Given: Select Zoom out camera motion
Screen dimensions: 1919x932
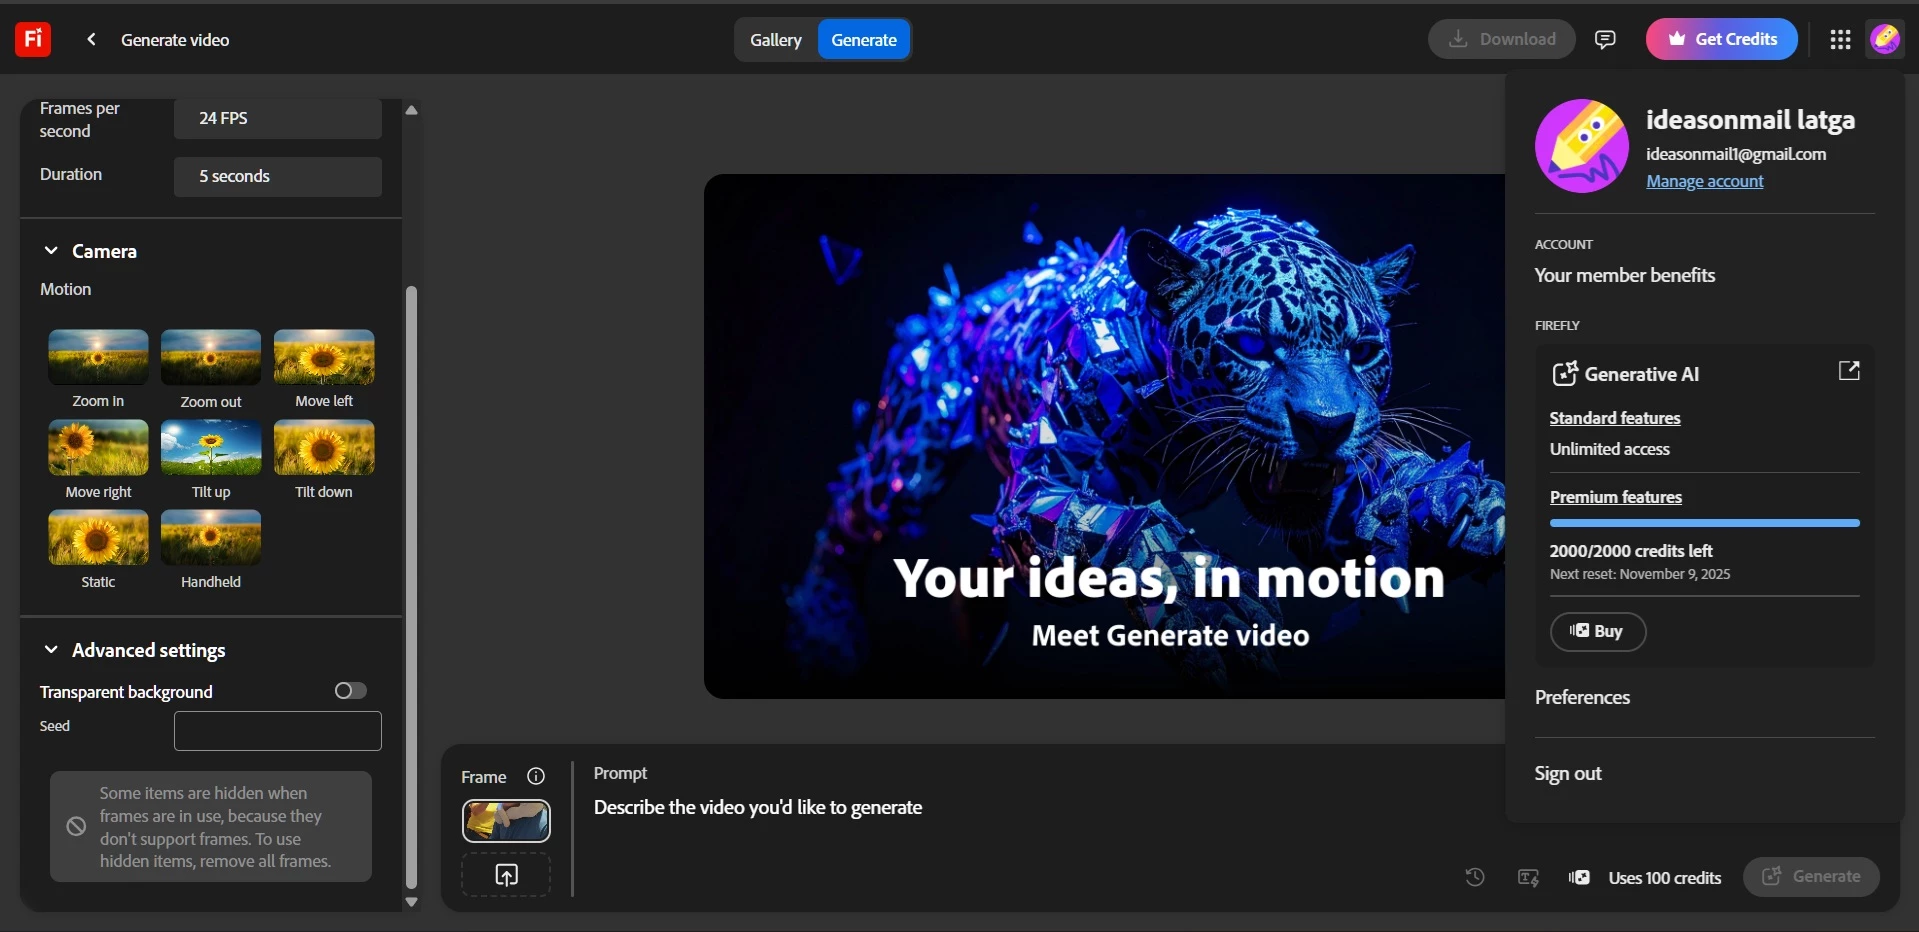Looking at the screenshot, I should (x=211, y=357).
